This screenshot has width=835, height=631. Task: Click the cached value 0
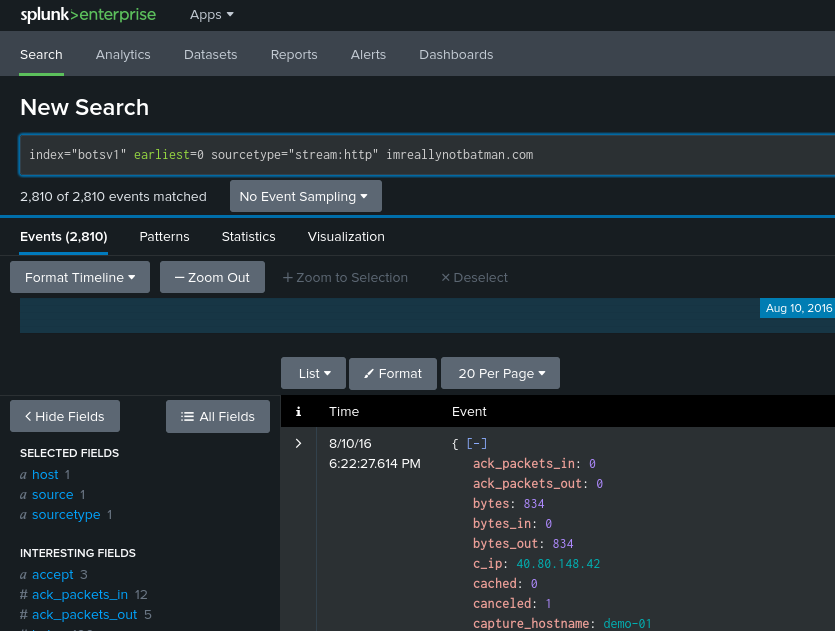pyautogui.click(x=534, y=584)
